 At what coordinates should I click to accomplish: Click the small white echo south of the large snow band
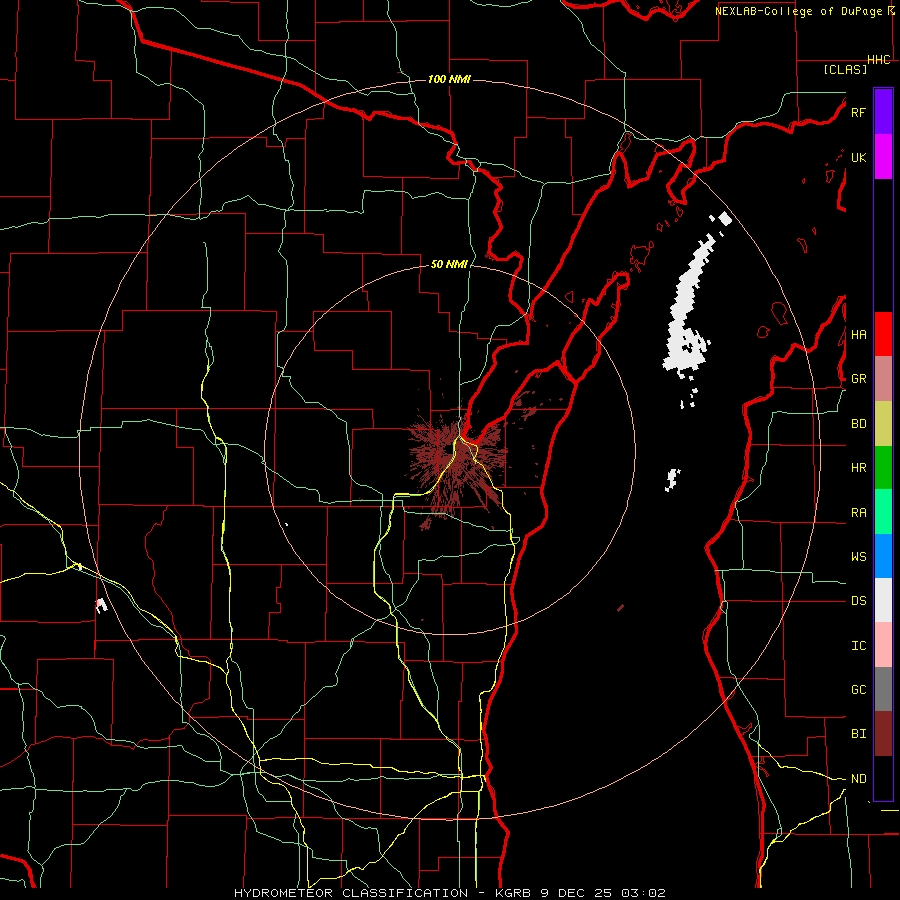point(672,479)
